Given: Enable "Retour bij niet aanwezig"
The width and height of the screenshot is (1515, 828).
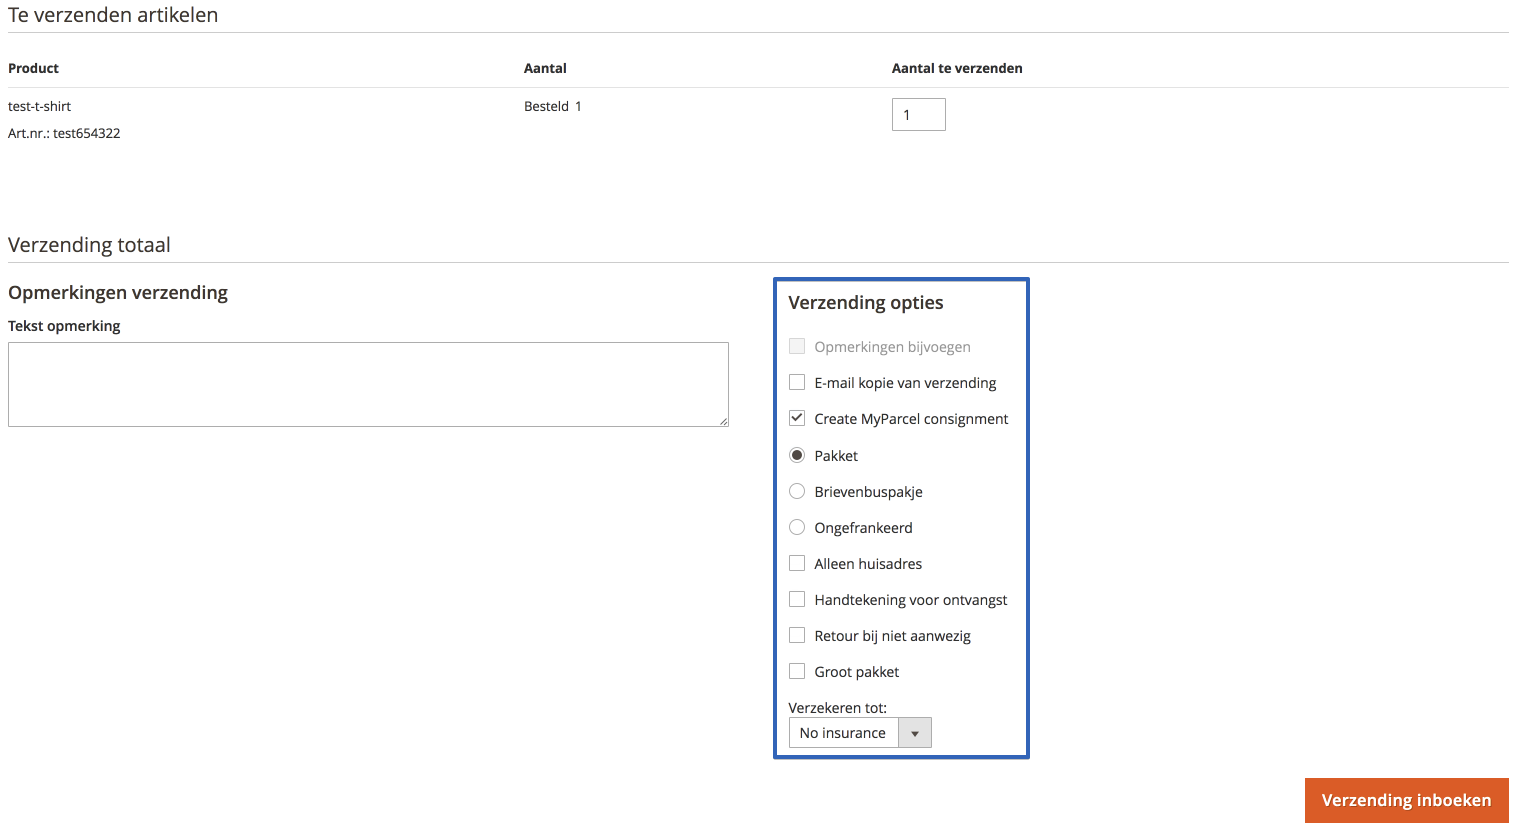Looking at the screenshot, I should tap(797, 635).
